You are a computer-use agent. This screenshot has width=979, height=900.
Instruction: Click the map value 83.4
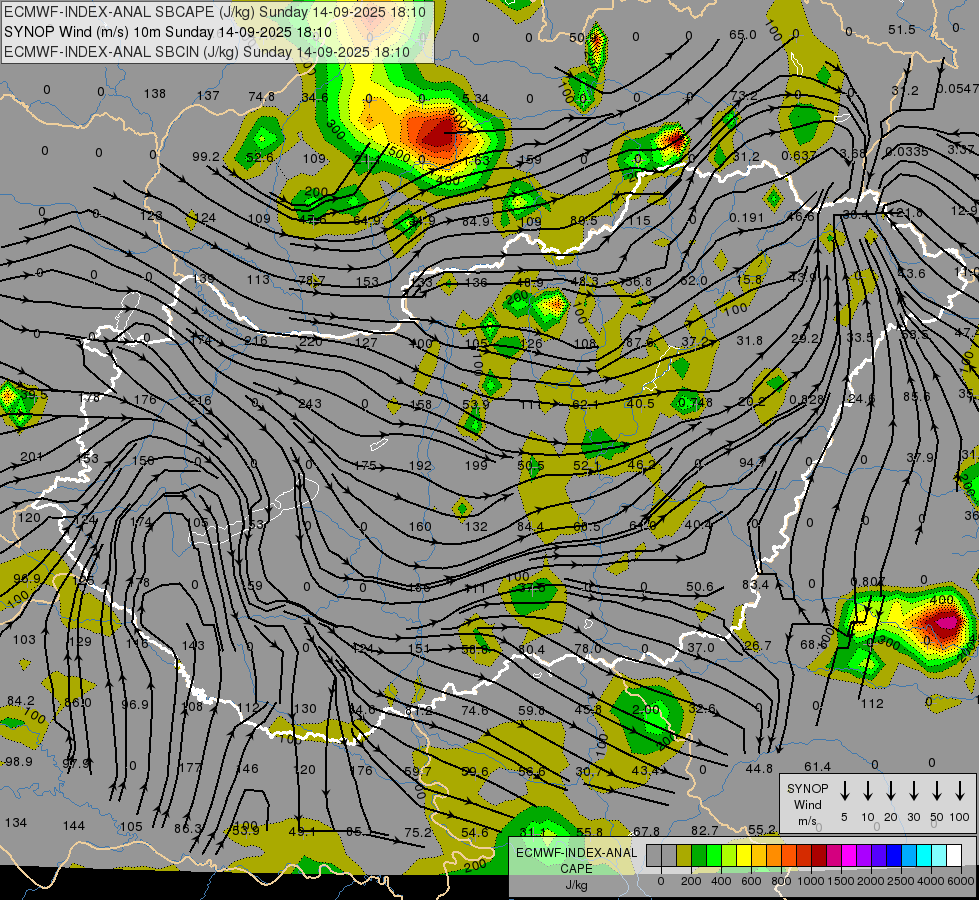pyautogui.click(x=755, y=585)
